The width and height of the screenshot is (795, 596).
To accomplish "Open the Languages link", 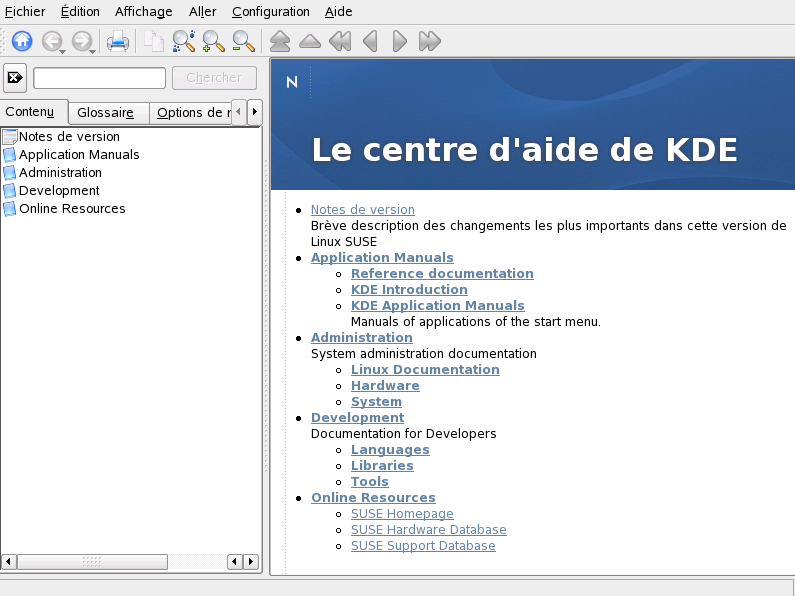I will point(390,450).
